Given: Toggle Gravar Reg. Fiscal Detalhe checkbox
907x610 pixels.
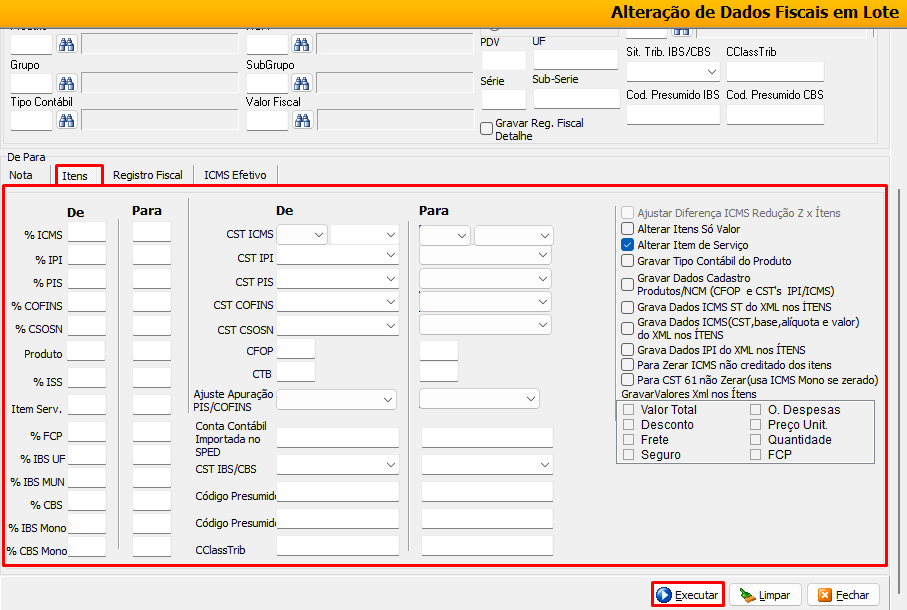Looking at the screenshot, I should tap(487, 128).
